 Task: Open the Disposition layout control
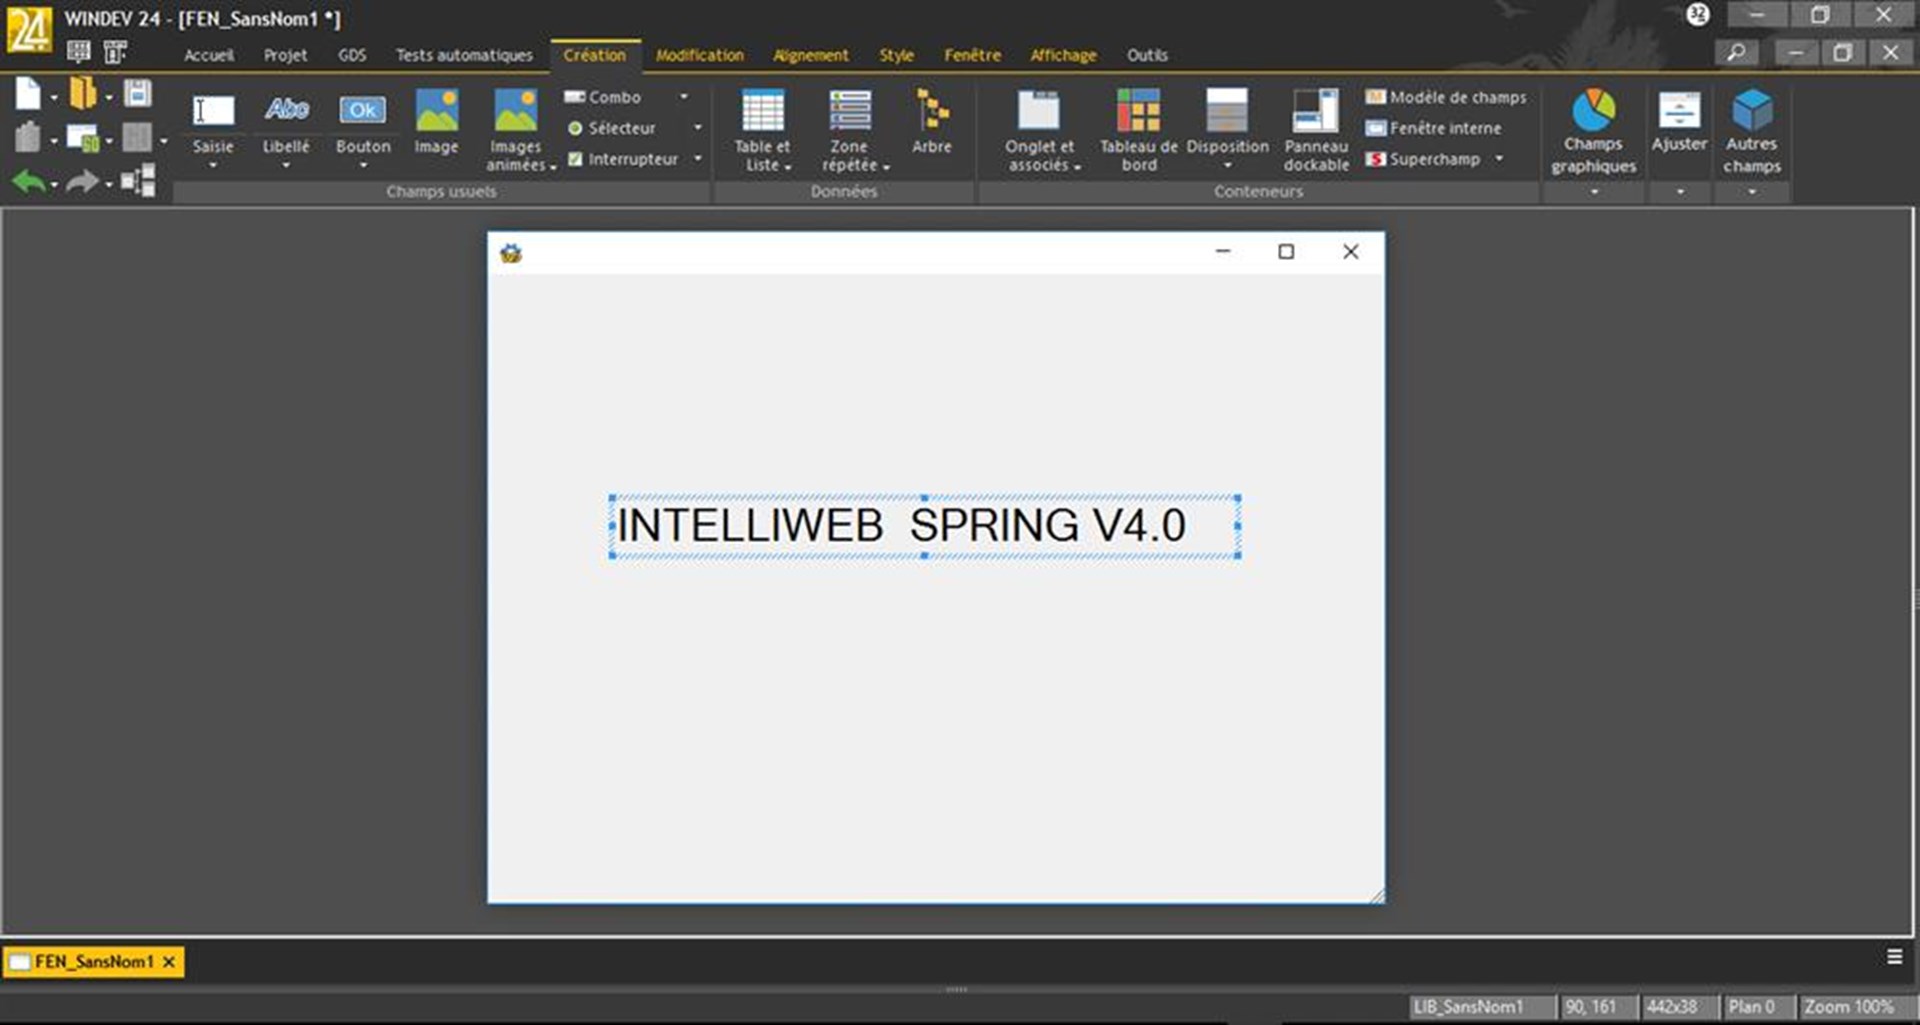pos(1227,121)
